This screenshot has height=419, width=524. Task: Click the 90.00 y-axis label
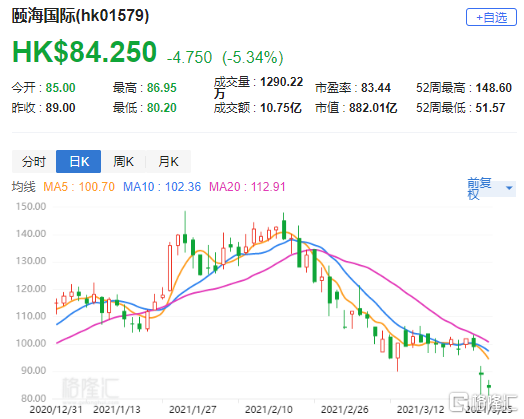[x=33, y=371]
